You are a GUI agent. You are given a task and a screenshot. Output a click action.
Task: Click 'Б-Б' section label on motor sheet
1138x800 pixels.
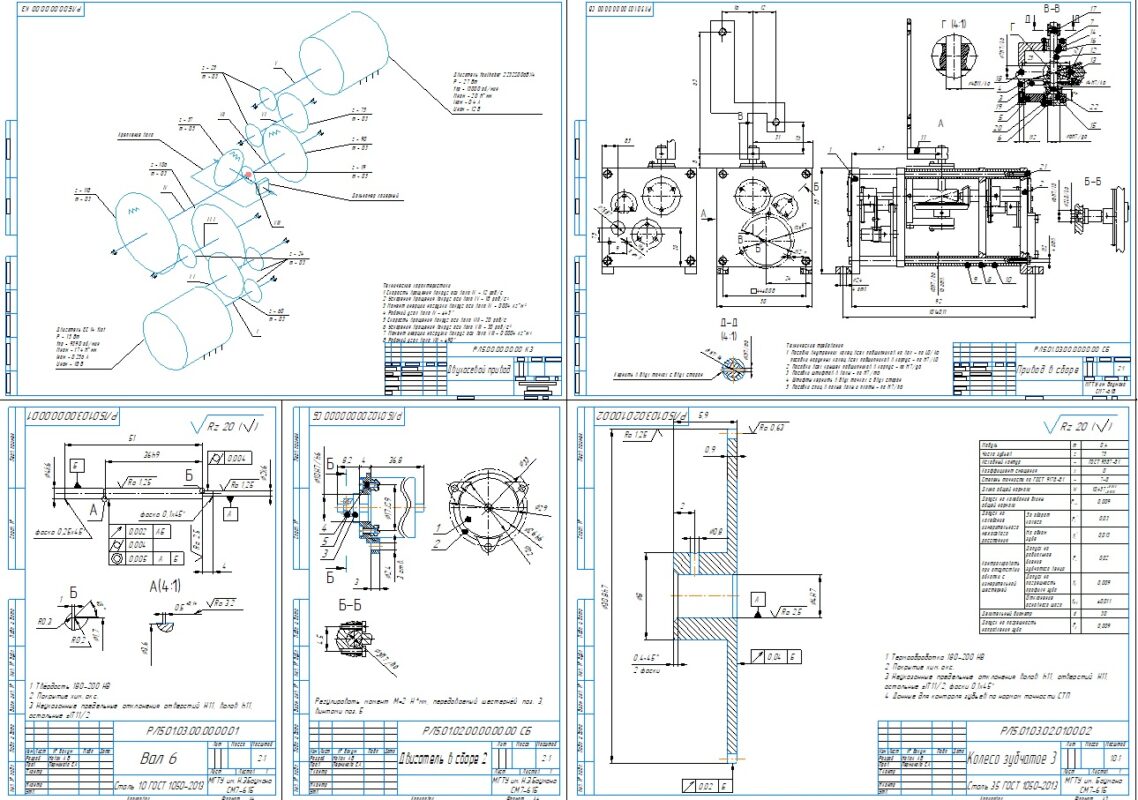click(x=350, y=604)
